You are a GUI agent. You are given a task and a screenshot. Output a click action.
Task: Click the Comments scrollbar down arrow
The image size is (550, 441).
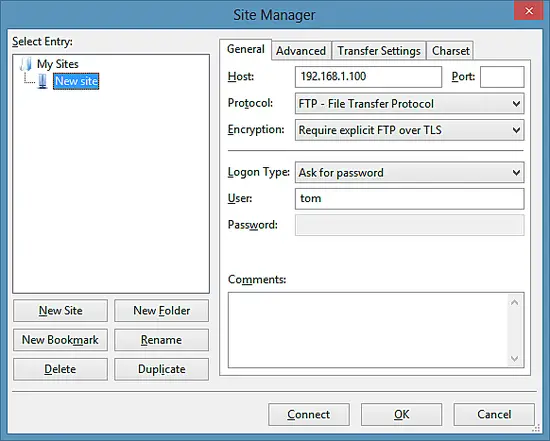(515, 359)
